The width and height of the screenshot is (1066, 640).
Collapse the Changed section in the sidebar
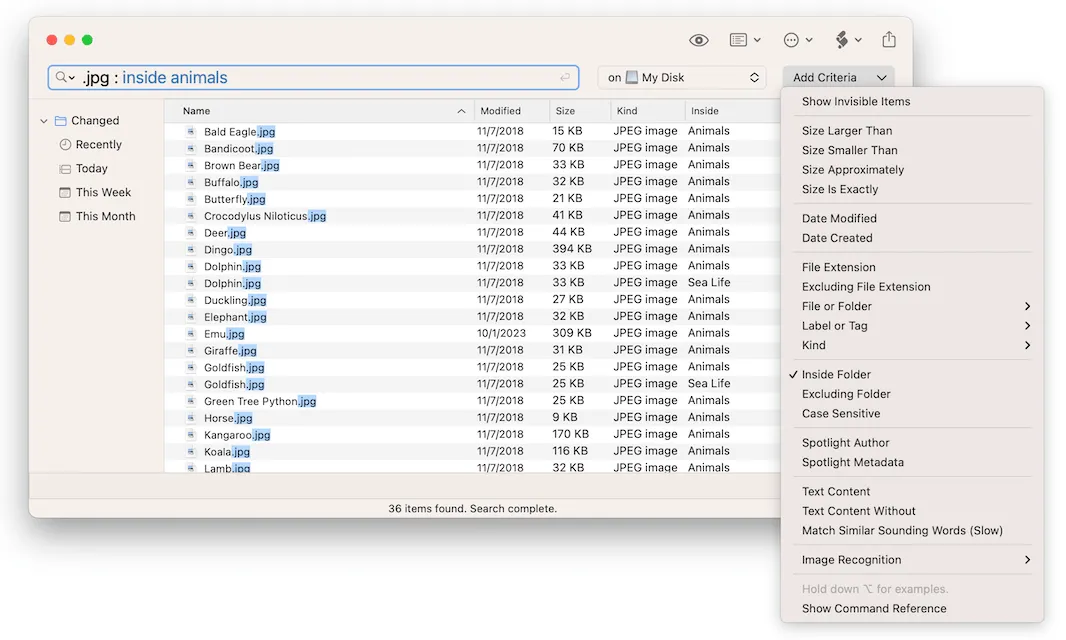click(x=43, y=120)
